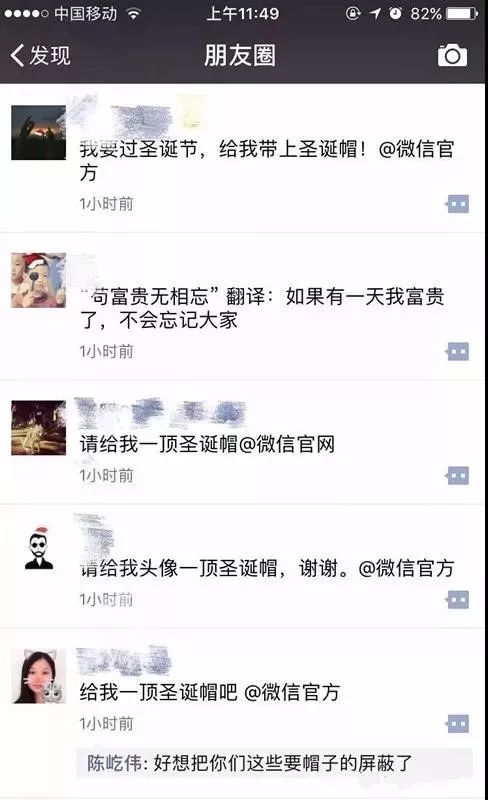Tap the battery indicator in status bar
Viewport: 488px width, 800px height.
click(462, 14)
